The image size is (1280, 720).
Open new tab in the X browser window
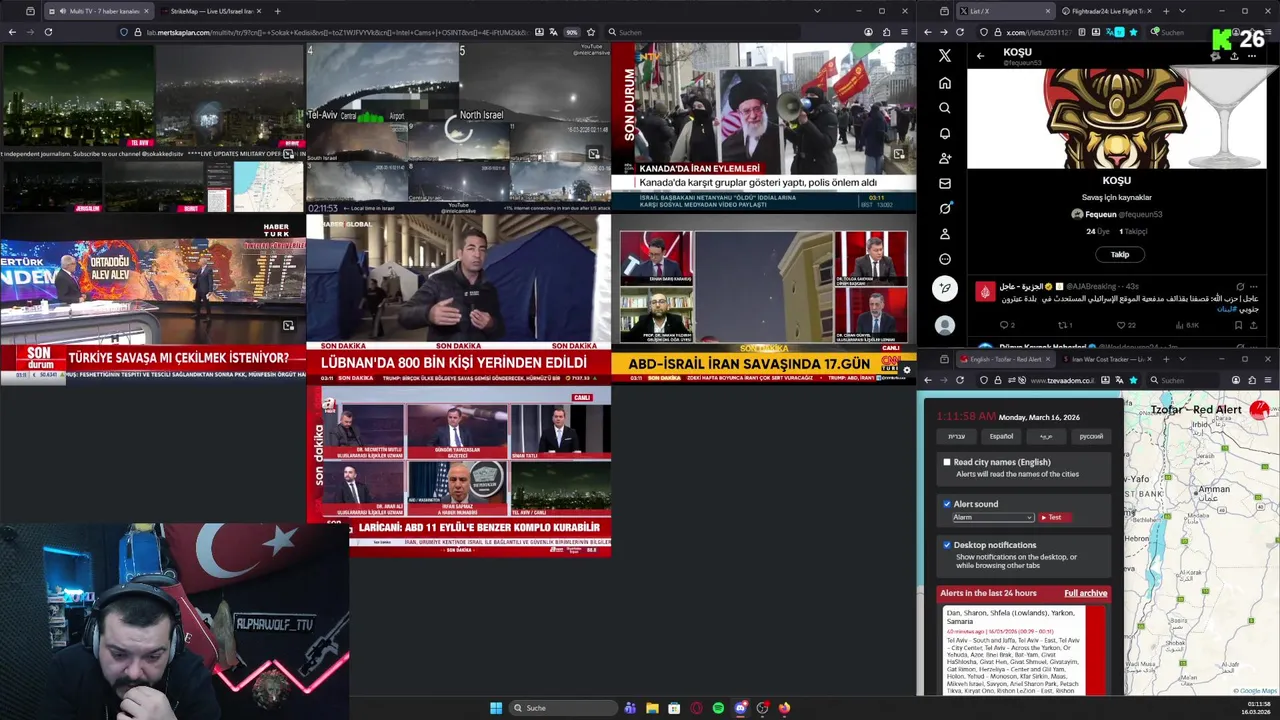pos(1166,11)
